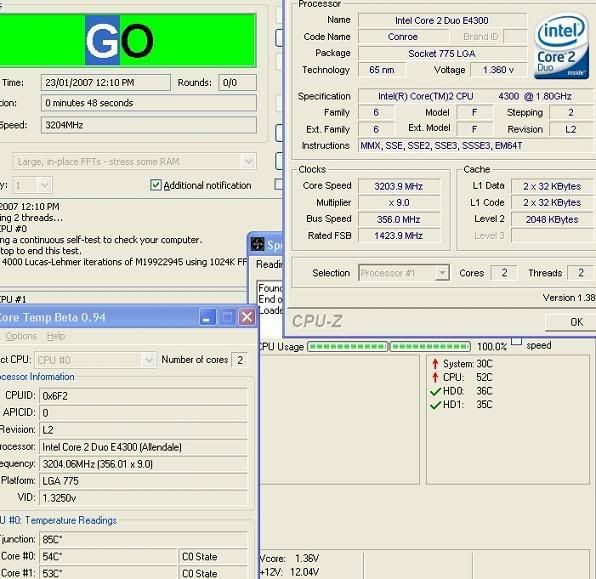Click the red arrow beside CPU 52C
Image resolution: width=596 pixels, height=579 pixels.
coord(435,377)
